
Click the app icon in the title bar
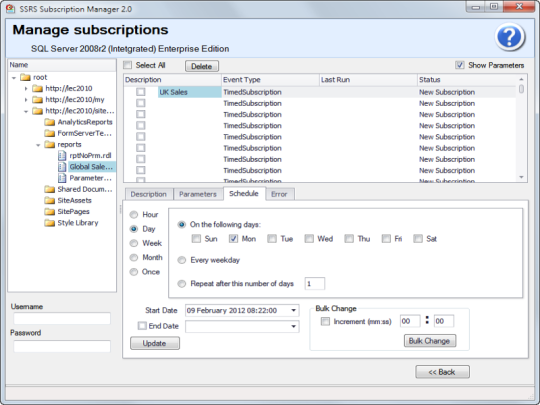click(x=10, y=8)
